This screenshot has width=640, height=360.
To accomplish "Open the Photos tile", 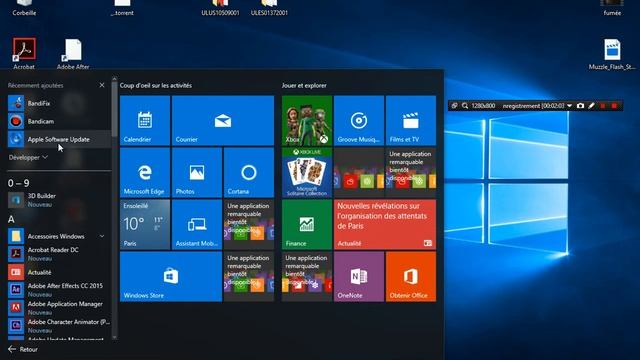I will pyautogui.click(x=197, y=172).
